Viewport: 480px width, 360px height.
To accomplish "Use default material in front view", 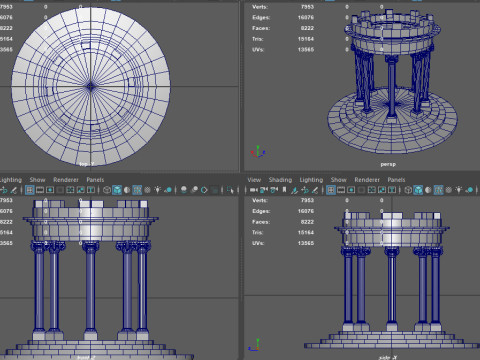I will [127, 190].
